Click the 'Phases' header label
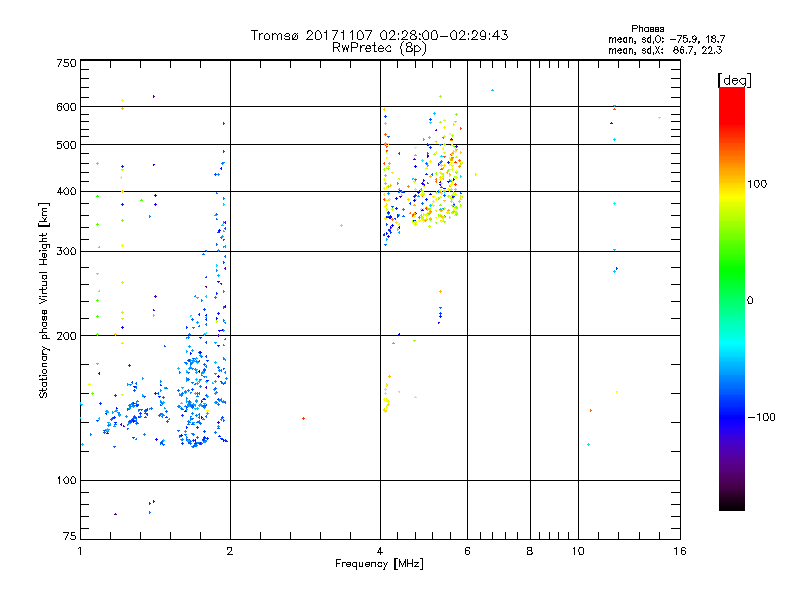Screen dimensions: 800x600 647,29
